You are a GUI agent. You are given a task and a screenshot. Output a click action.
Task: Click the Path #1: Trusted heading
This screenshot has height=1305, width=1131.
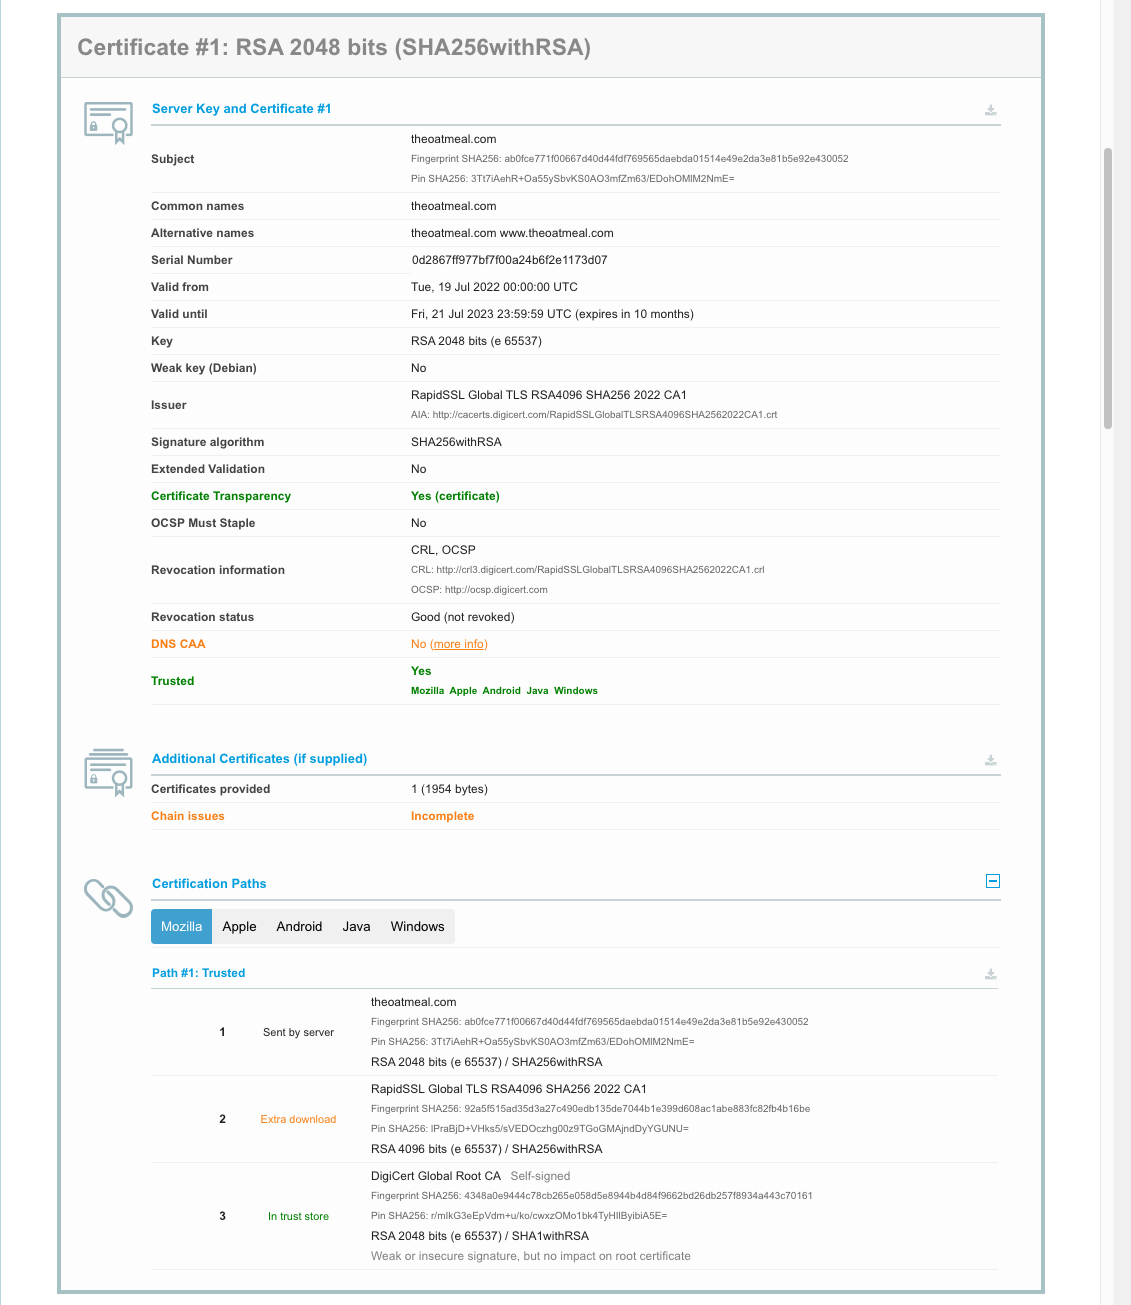click(198, 972)
